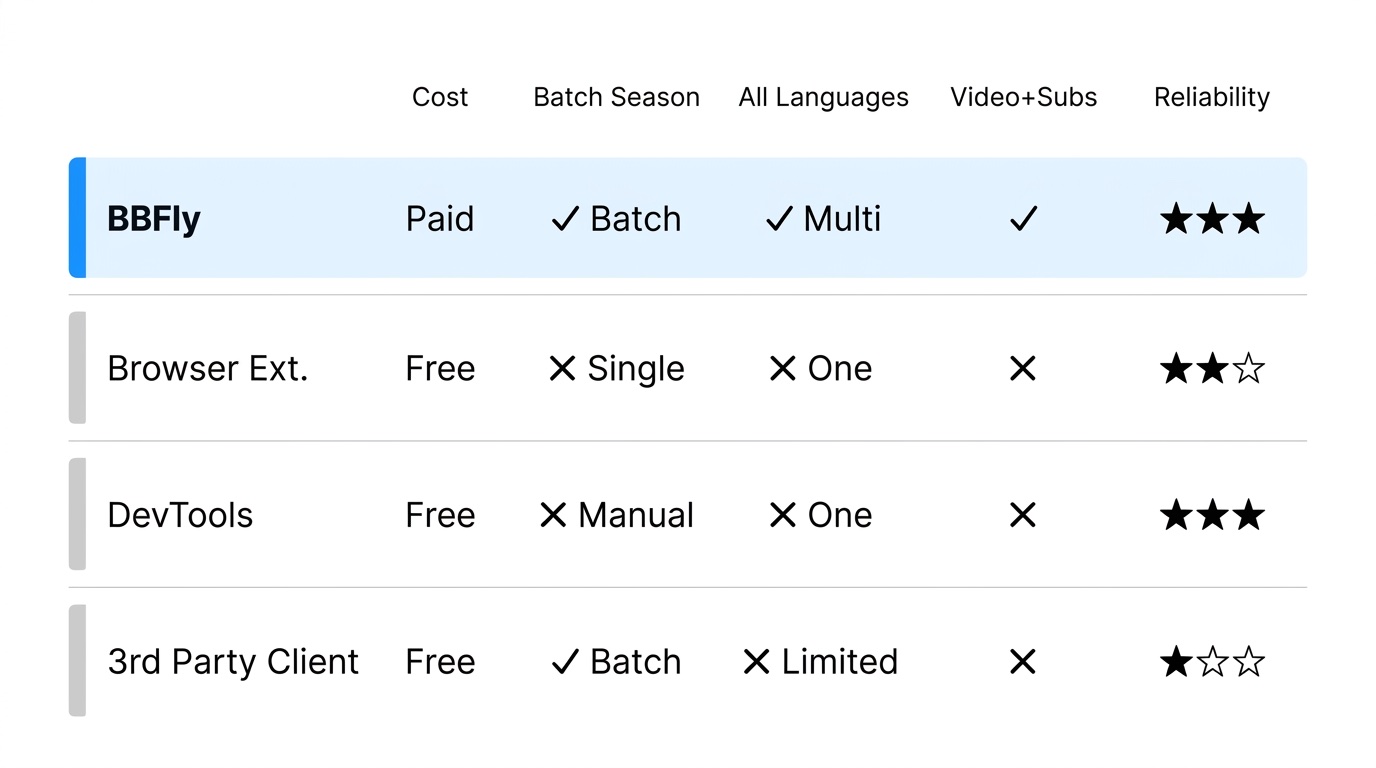Click the Paid cost cell for BBFly
The width and height of the screenshot is (1376, 768).
point(440,219)
